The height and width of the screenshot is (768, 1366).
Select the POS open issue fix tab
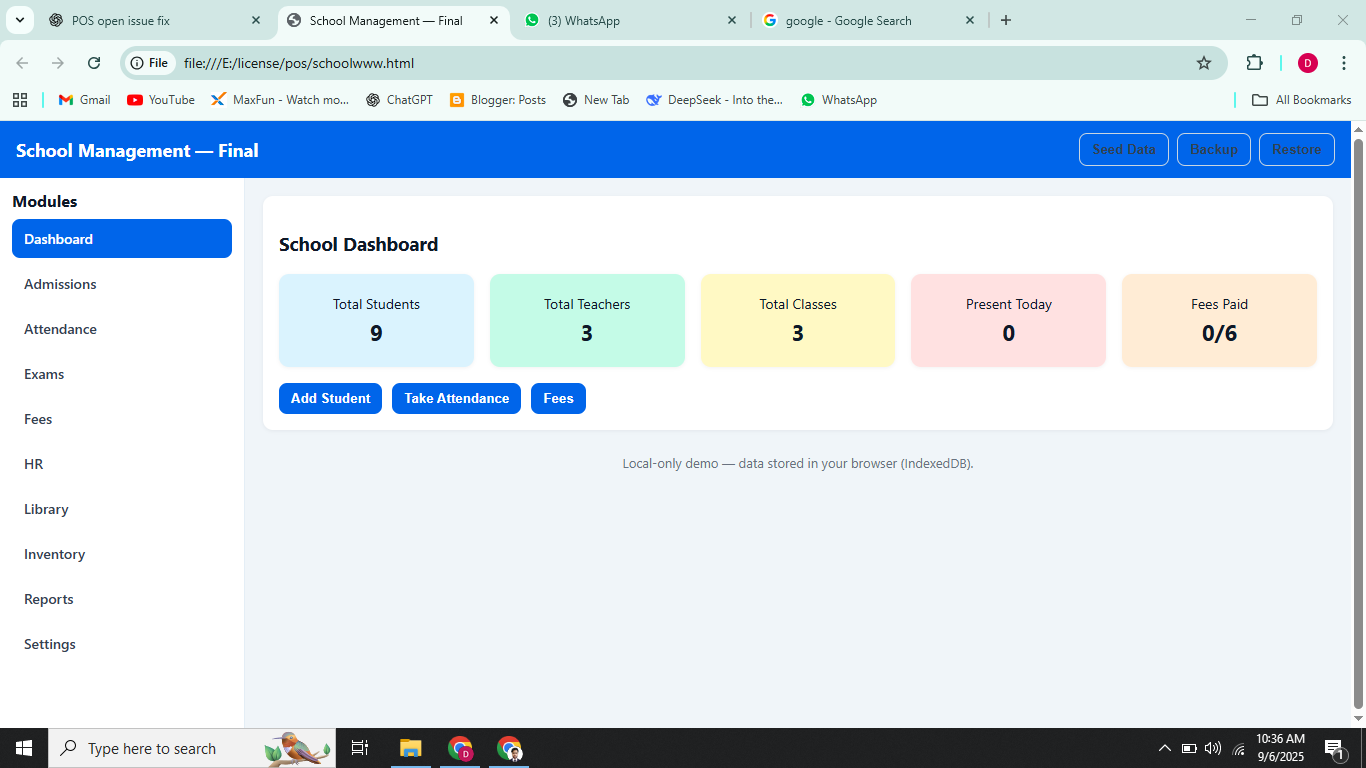(140, 20)
